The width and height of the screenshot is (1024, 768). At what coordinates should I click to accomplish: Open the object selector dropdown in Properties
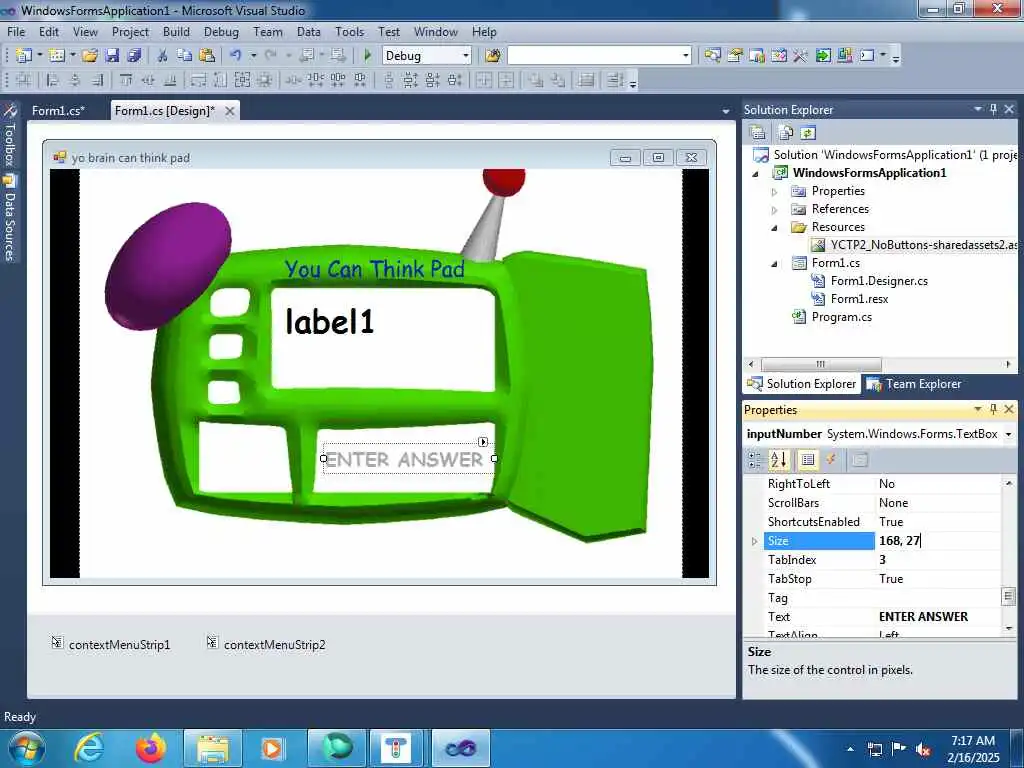pos(1008,434)
